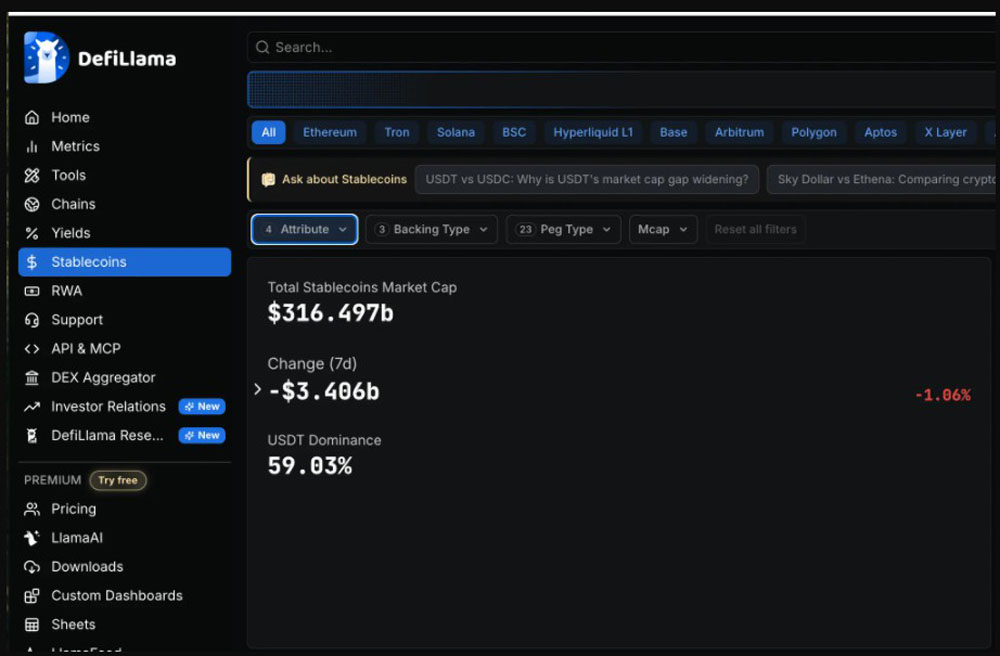The height and width of the screenshot is (656, 1000).
Task: Click the Downloads cloud icon
Action: pos(32,567)
